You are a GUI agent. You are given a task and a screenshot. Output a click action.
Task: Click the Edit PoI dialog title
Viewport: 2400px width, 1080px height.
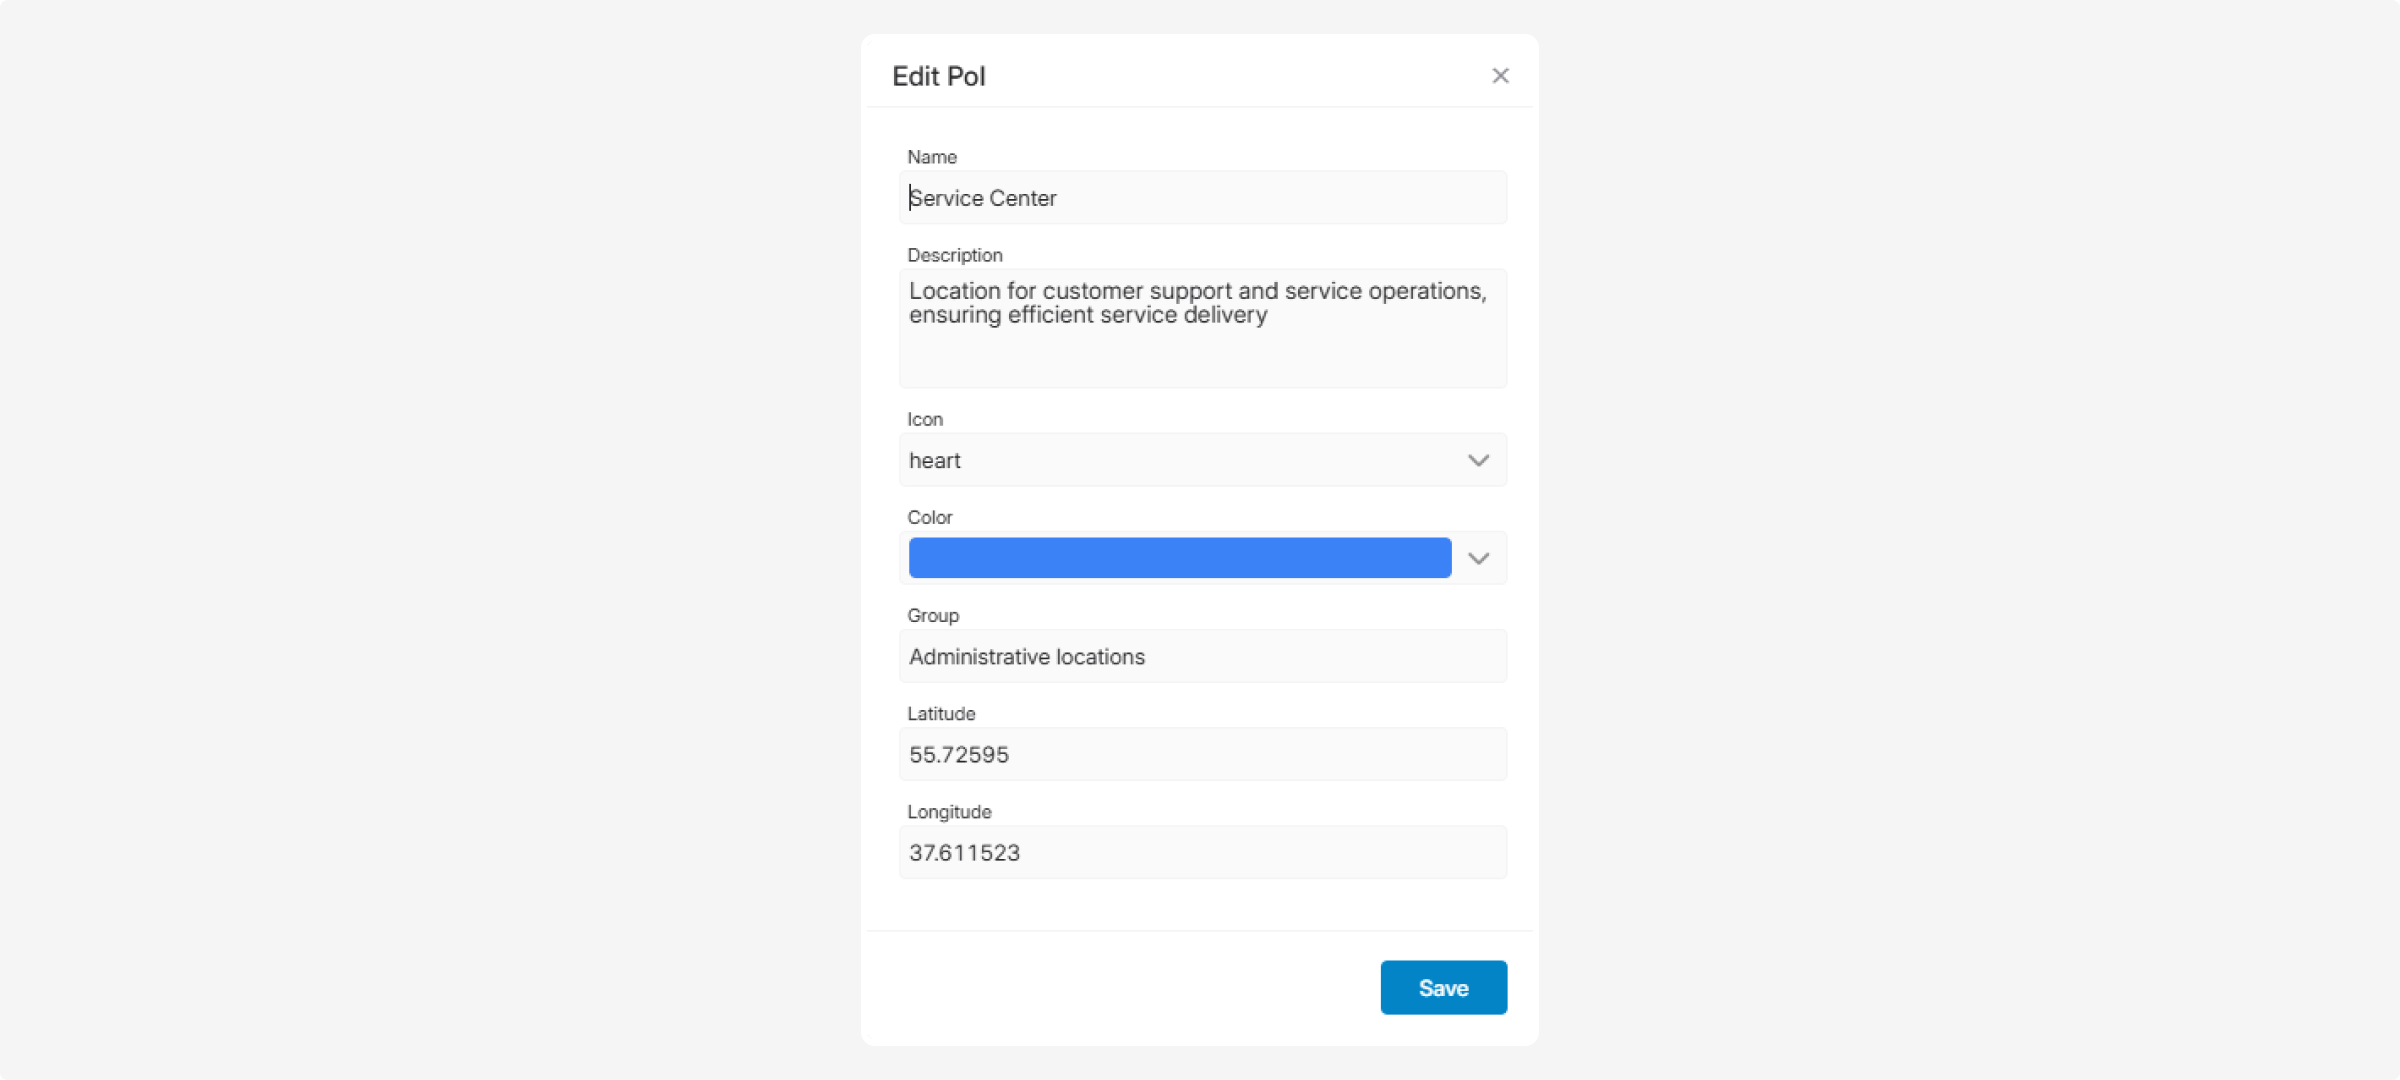coord(938,76)
